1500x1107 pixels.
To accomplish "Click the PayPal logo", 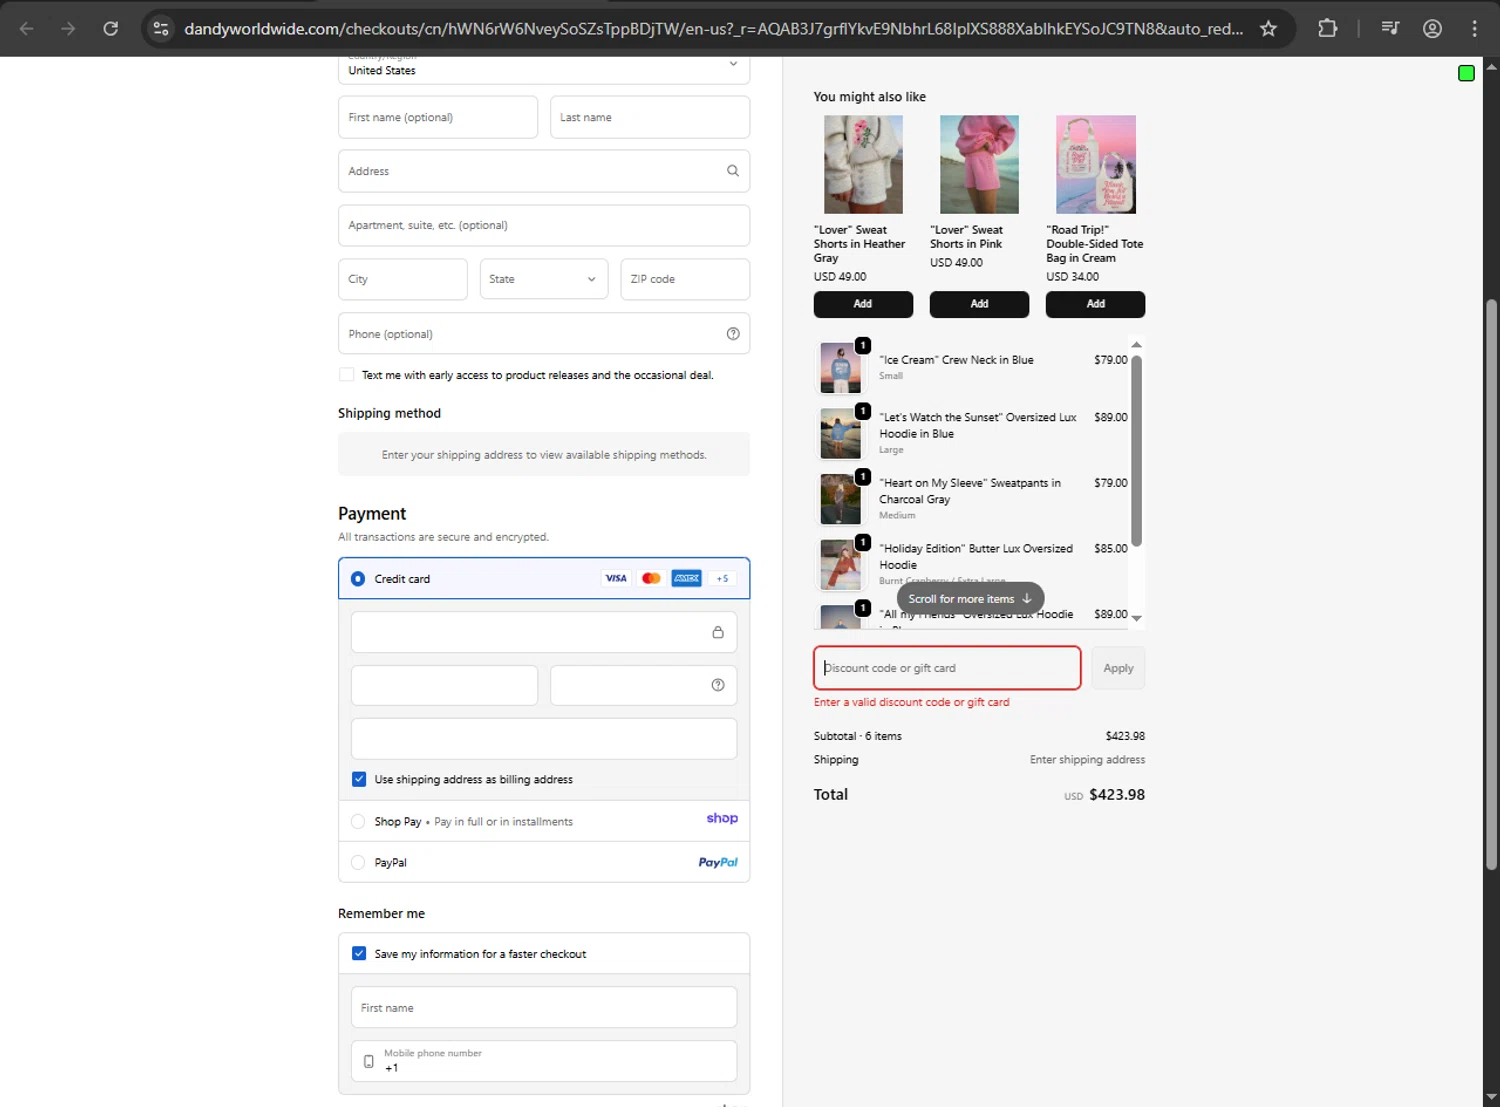I will 718,862.
